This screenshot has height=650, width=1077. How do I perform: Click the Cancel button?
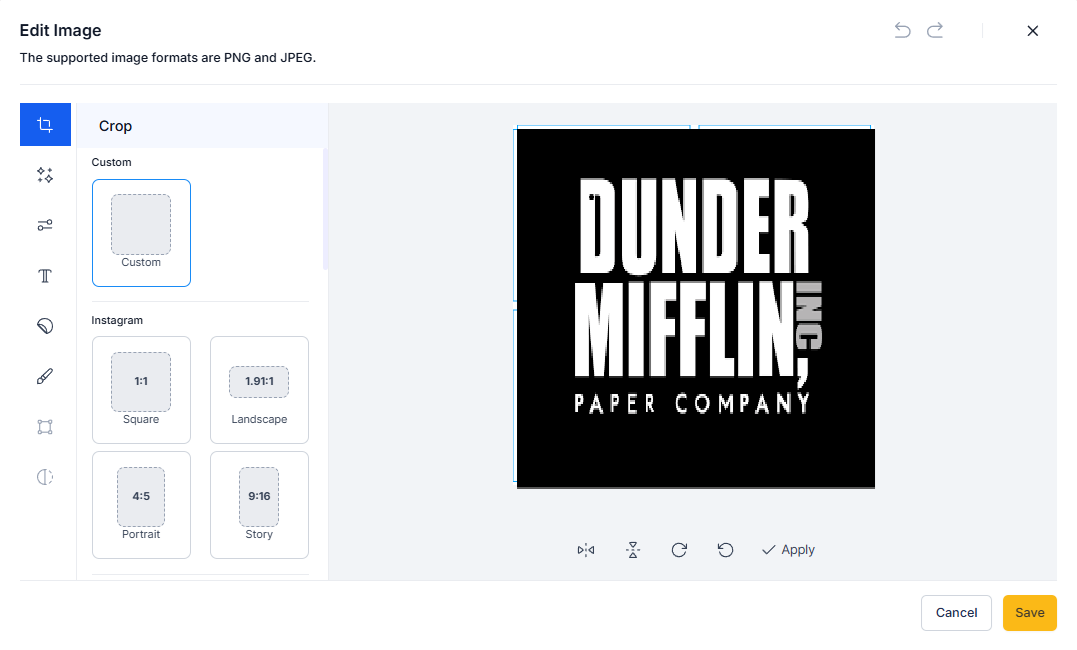(956, 613)
